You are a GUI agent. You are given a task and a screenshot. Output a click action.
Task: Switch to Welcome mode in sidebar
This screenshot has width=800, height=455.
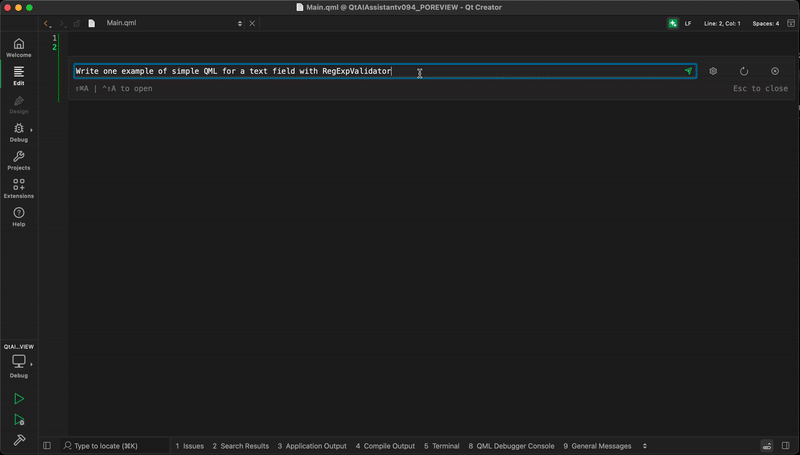tap(18, 48)
